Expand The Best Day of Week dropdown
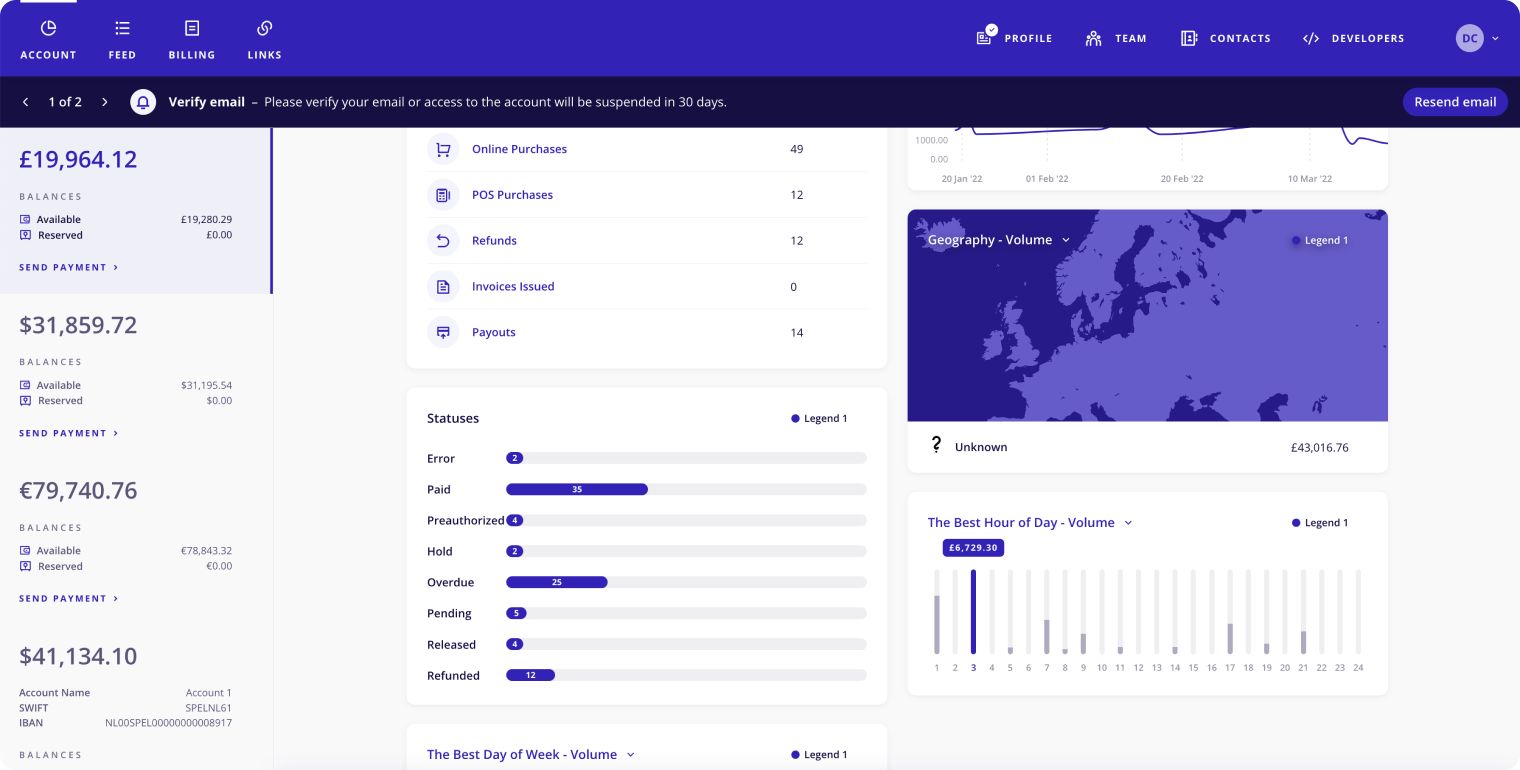The width and height of the screenshot is (1520, 770). coord(630,755)
